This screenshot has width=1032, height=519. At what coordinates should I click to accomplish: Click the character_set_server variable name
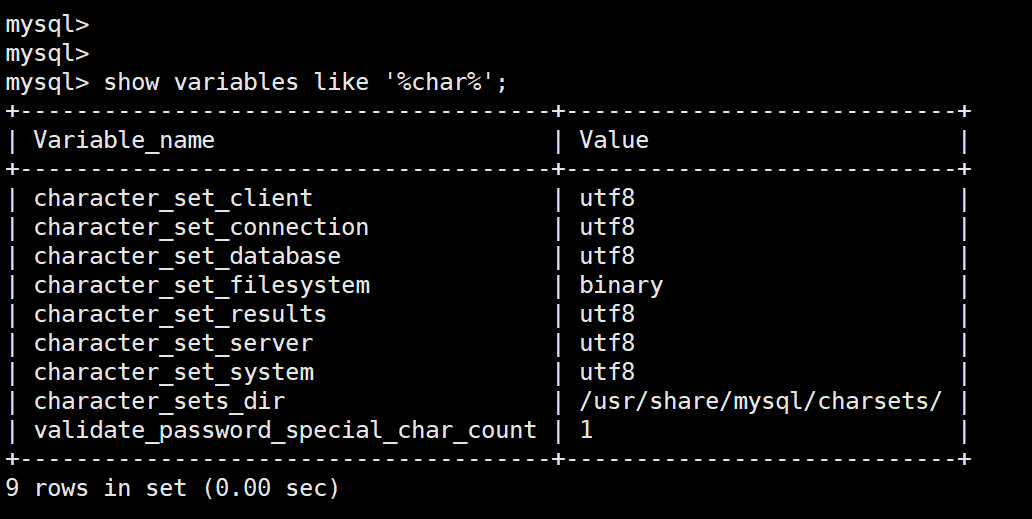click(173, 343)
